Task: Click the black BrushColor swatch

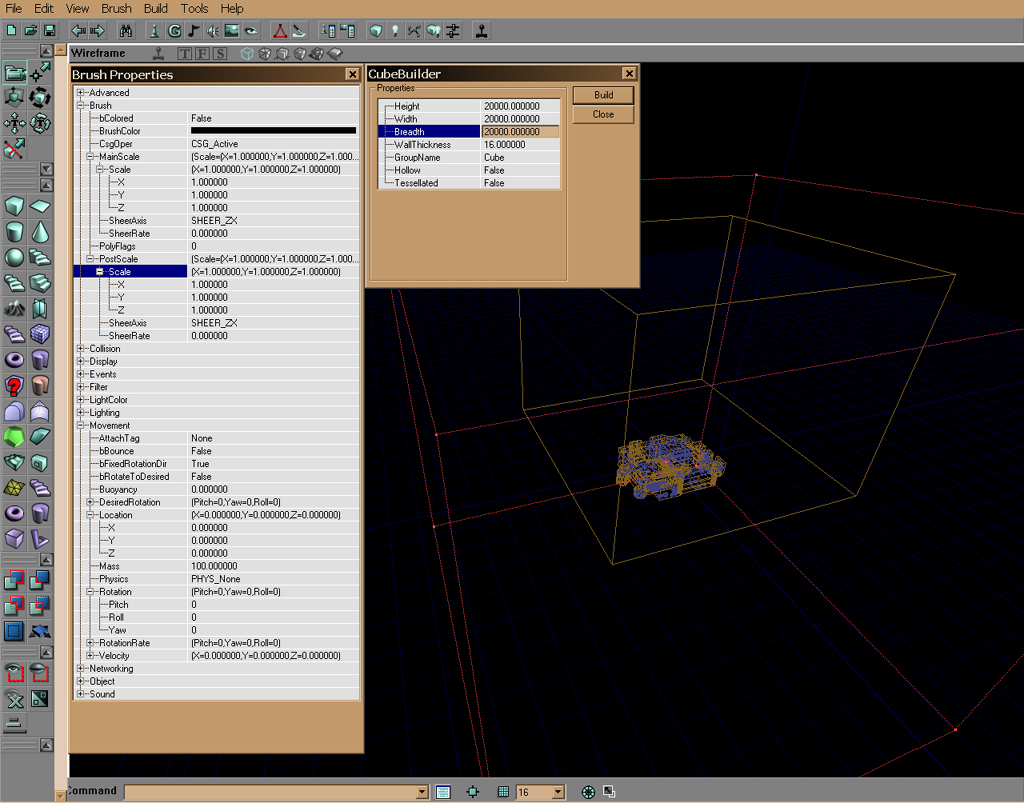Action: pyautogui.click(x=273, y=131)
